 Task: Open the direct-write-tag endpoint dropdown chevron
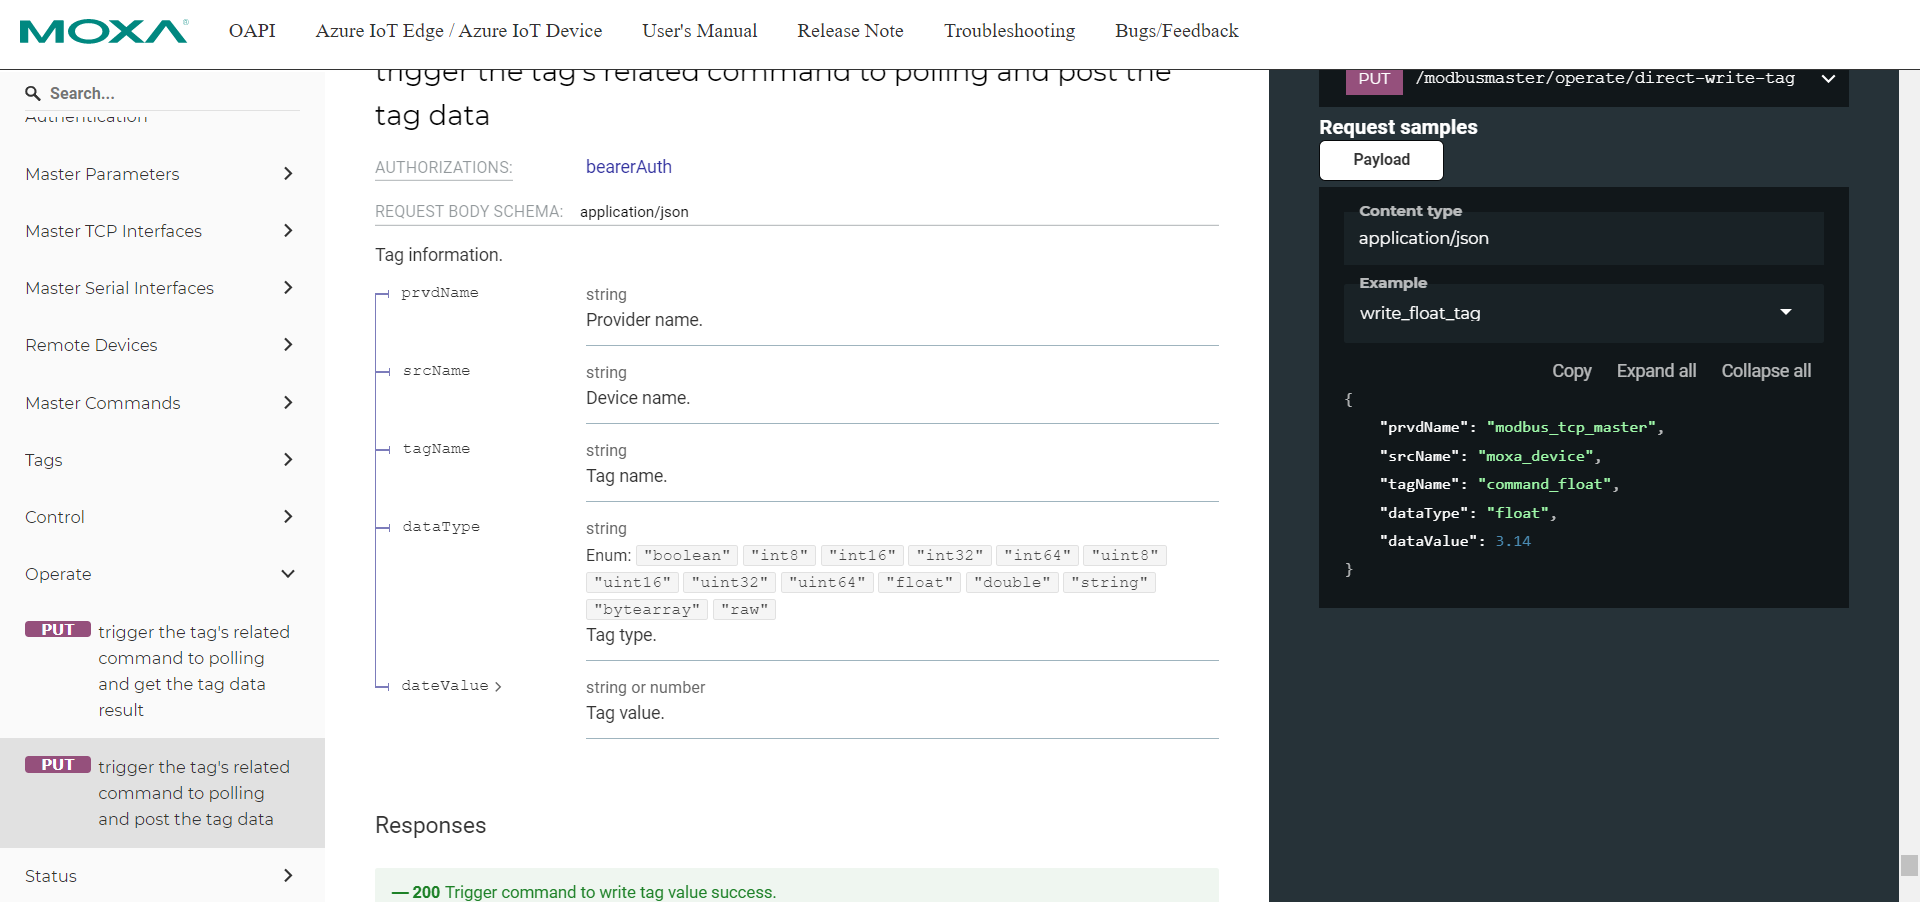(1829, 79)
